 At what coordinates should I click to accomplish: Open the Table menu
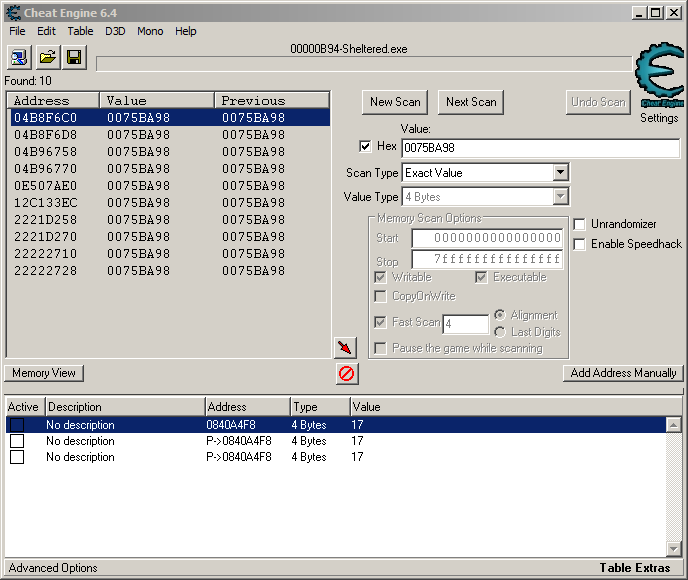(x=80, y=31)
